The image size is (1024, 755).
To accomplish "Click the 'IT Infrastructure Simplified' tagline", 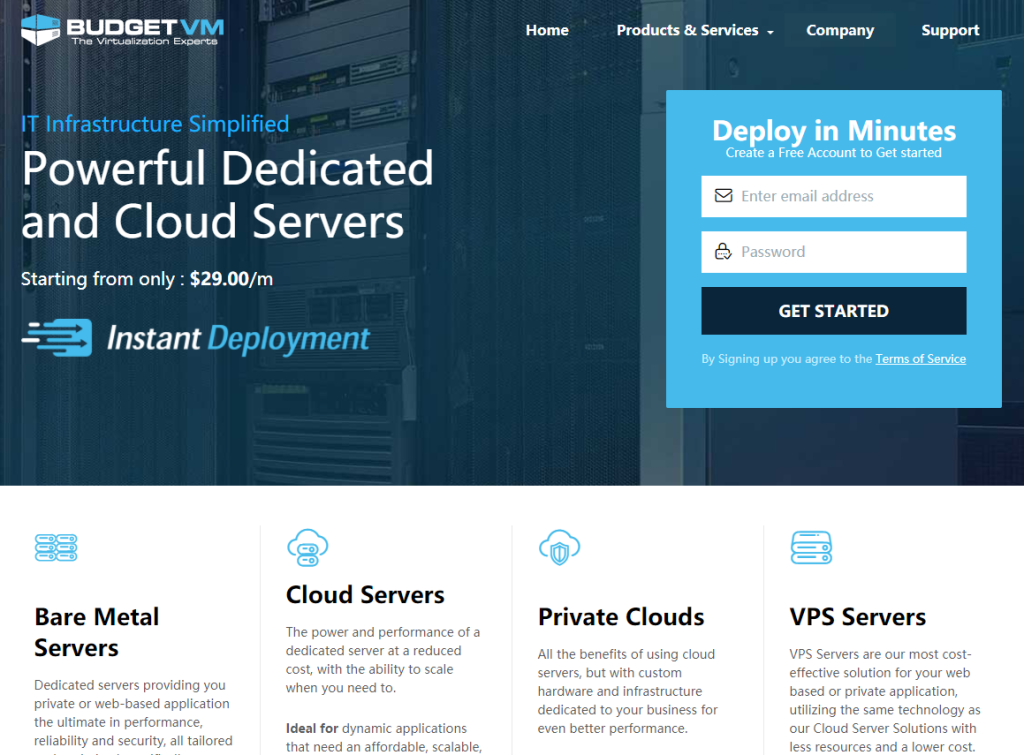I will (155, 123).
